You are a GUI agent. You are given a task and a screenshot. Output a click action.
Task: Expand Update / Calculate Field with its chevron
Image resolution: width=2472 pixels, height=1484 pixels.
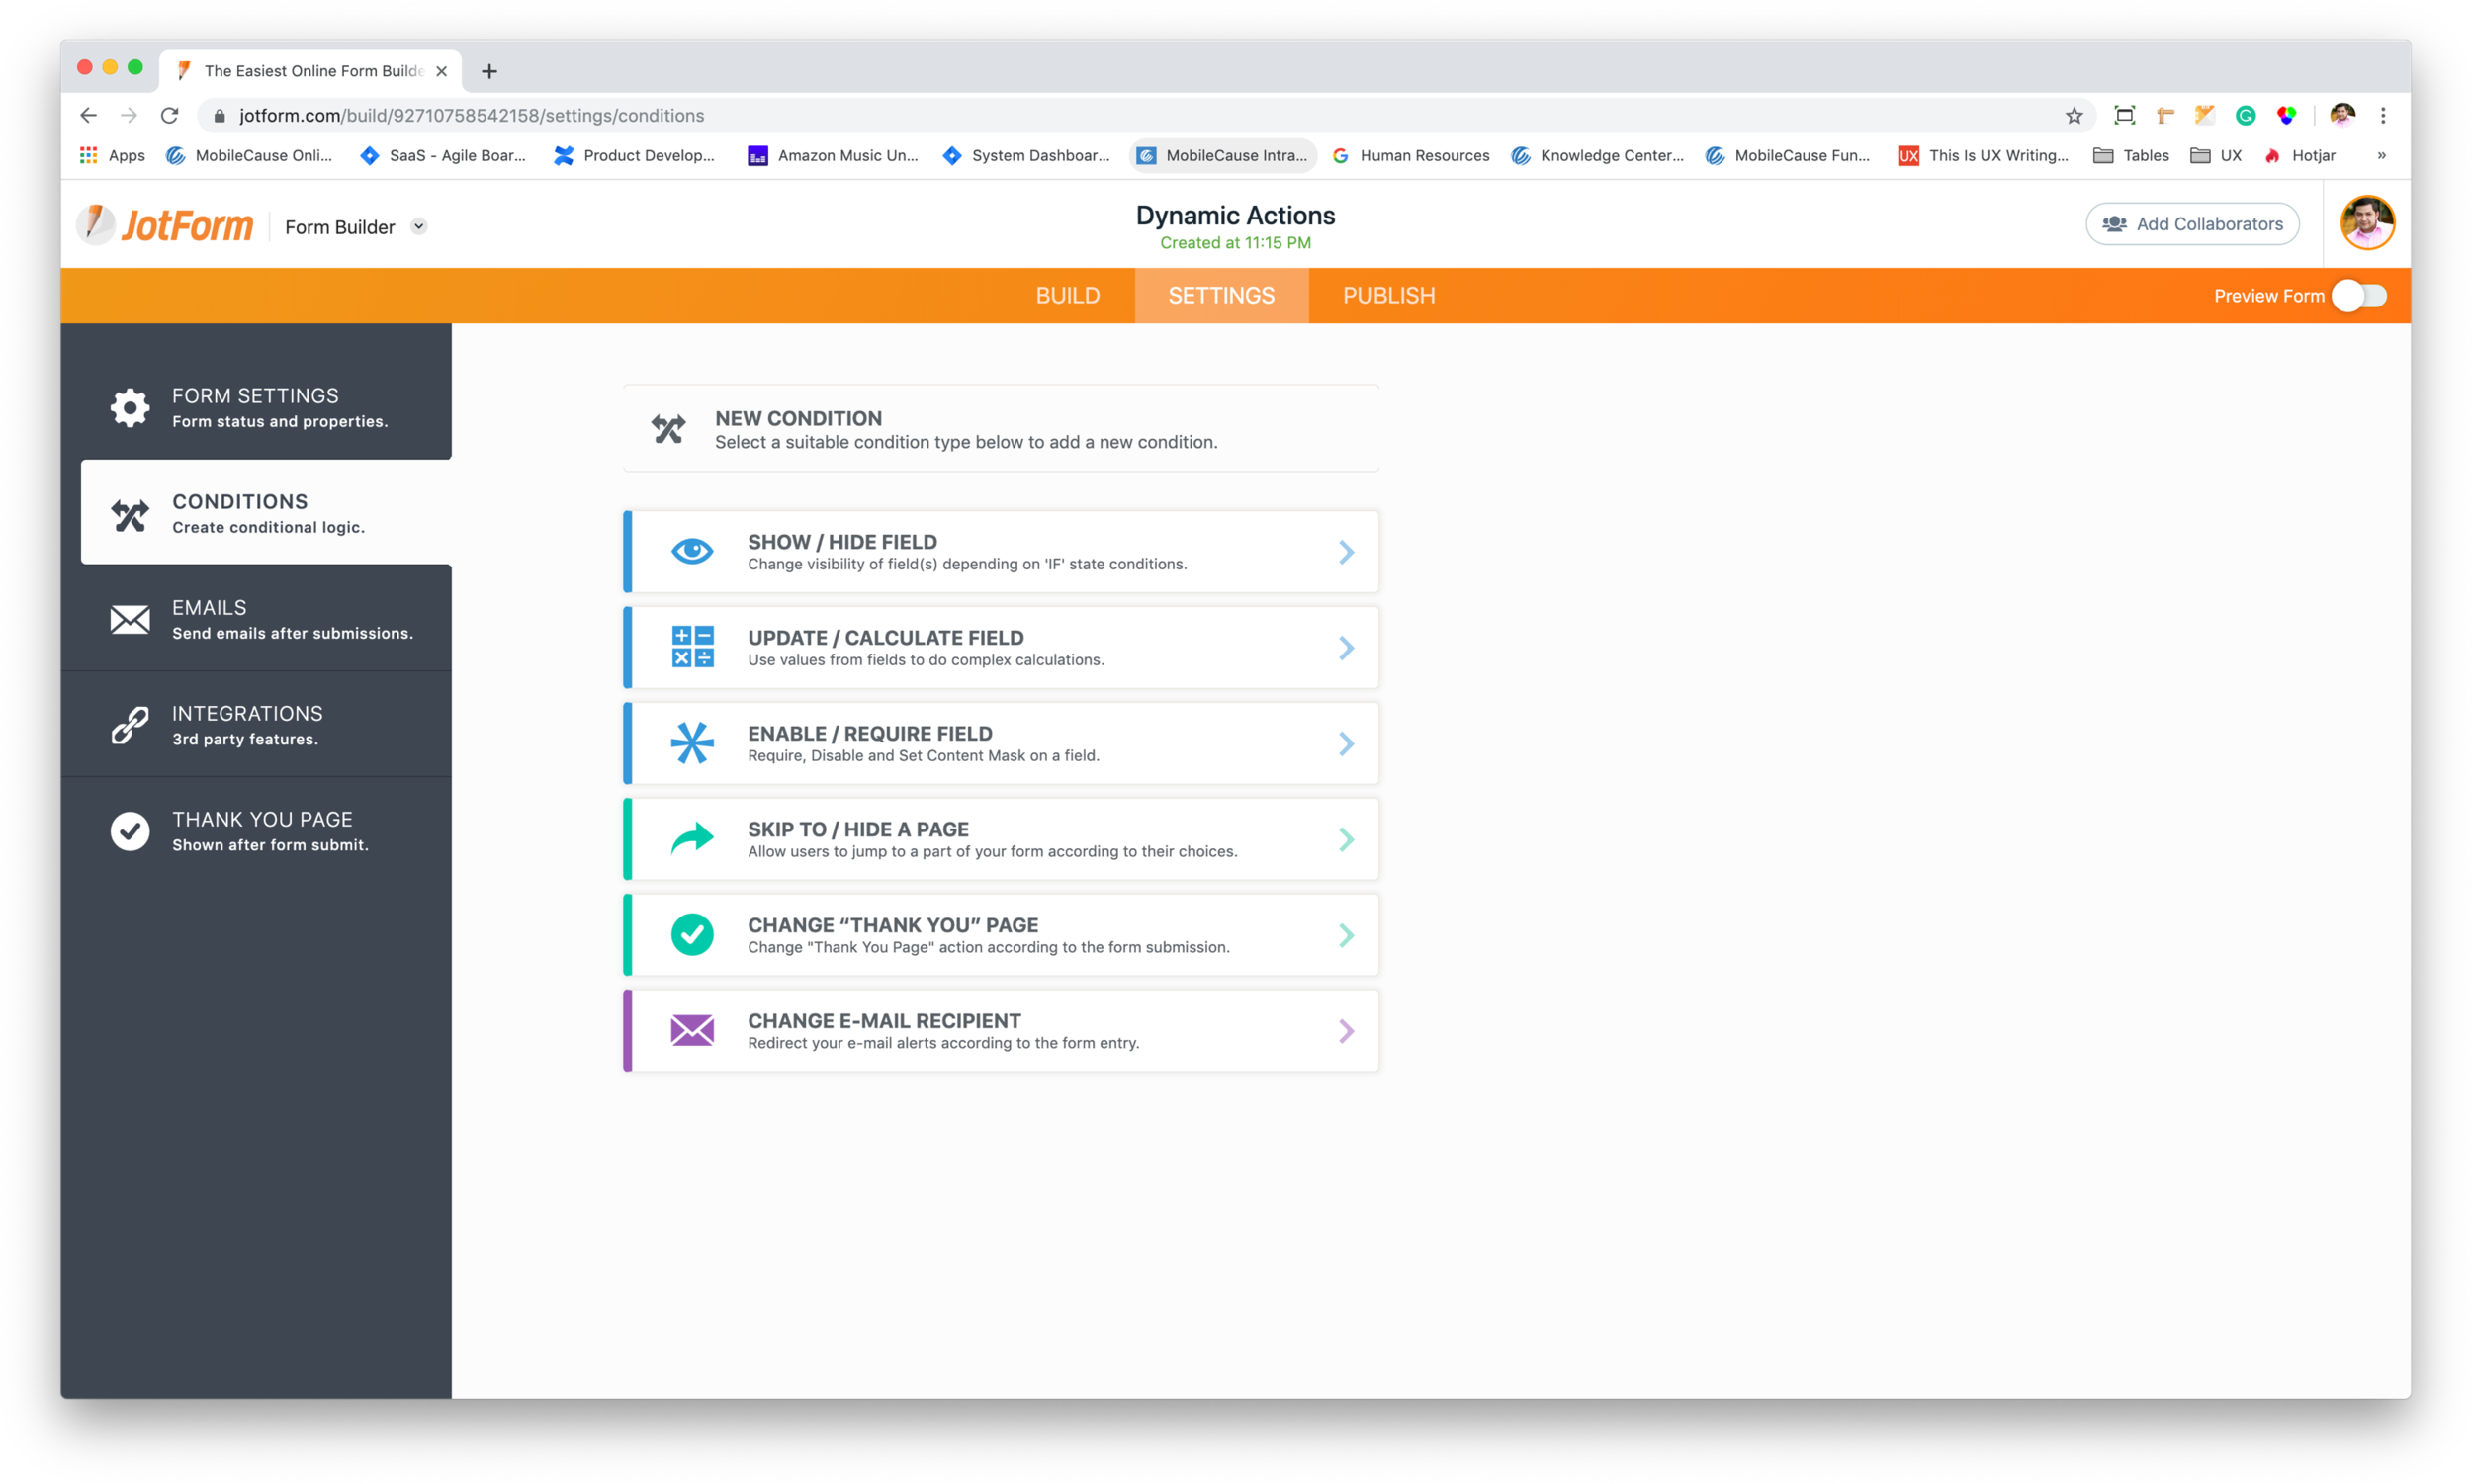click(x=1346, y=648)
